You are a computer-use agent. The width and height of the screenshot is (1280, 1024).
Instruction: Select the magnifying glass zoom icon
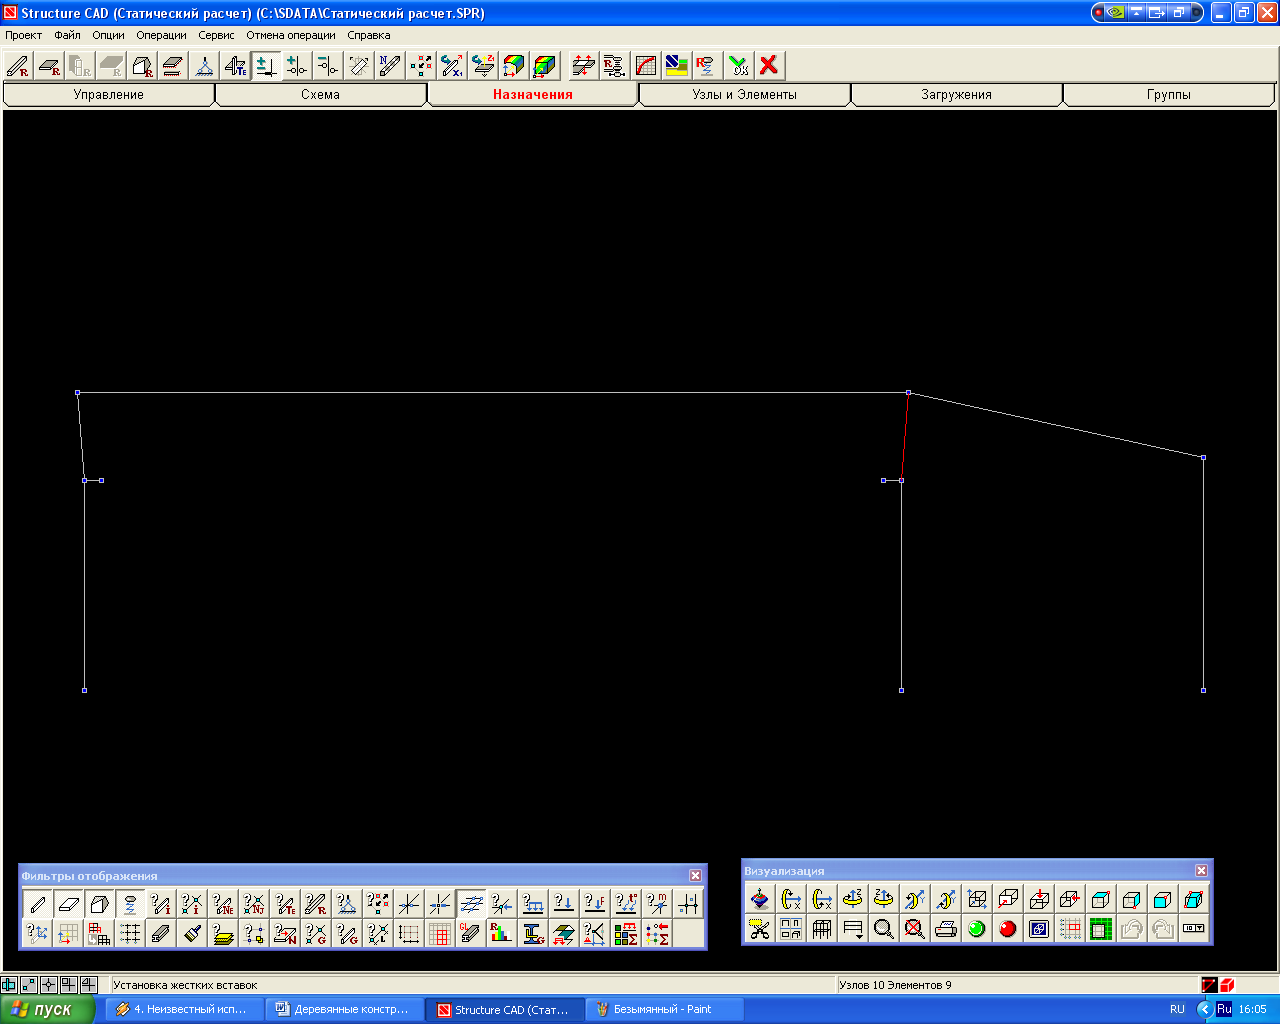[884, 929]
